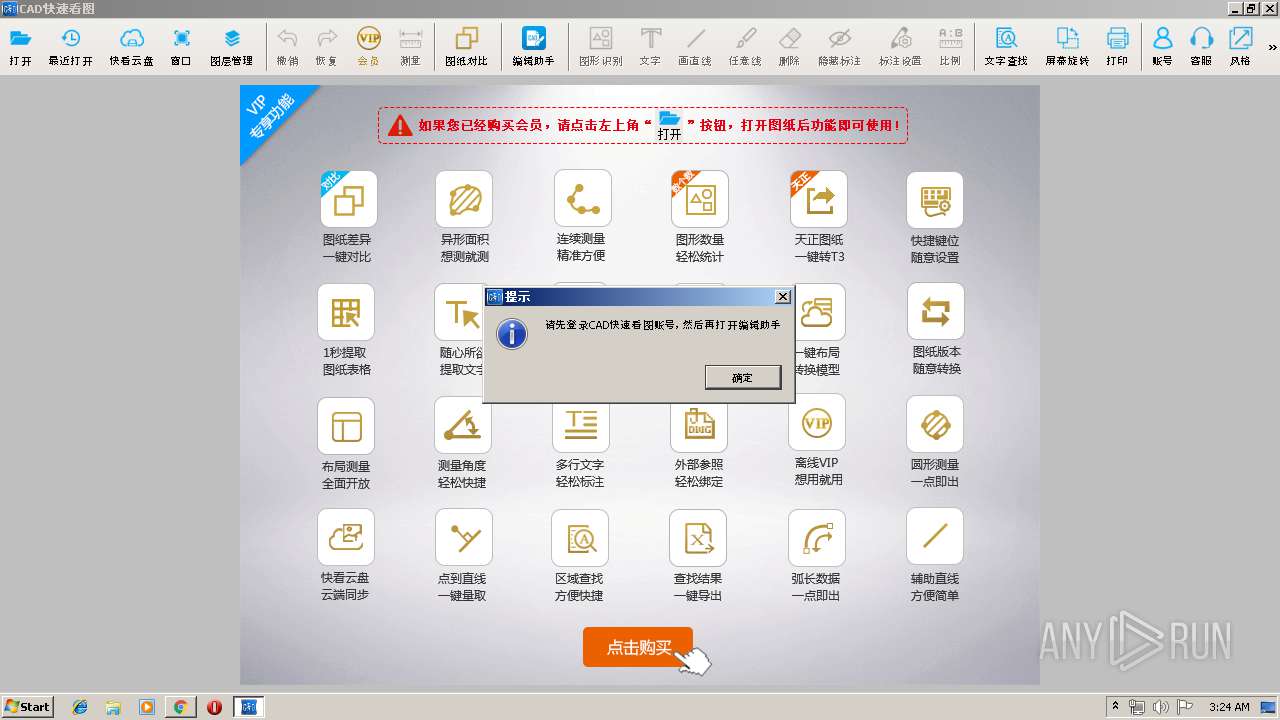
Task: Open the 风格 style icon
Action: tap(1240, 46)
